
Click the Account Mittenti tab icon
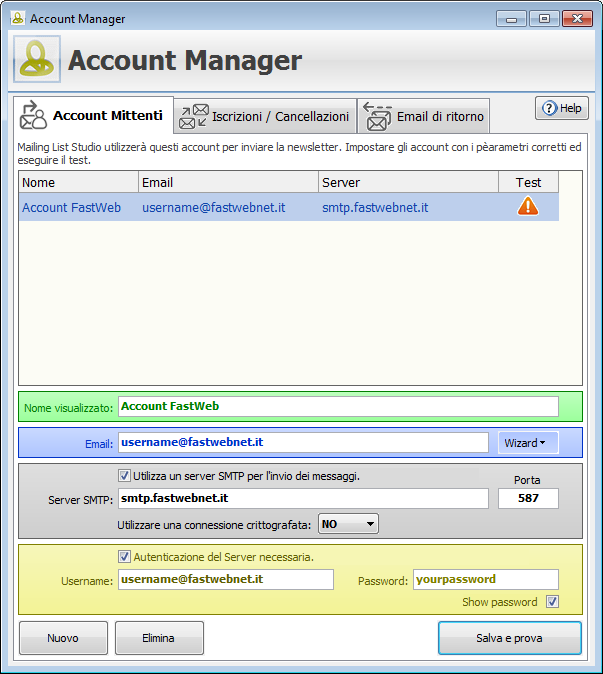point(33,115)
